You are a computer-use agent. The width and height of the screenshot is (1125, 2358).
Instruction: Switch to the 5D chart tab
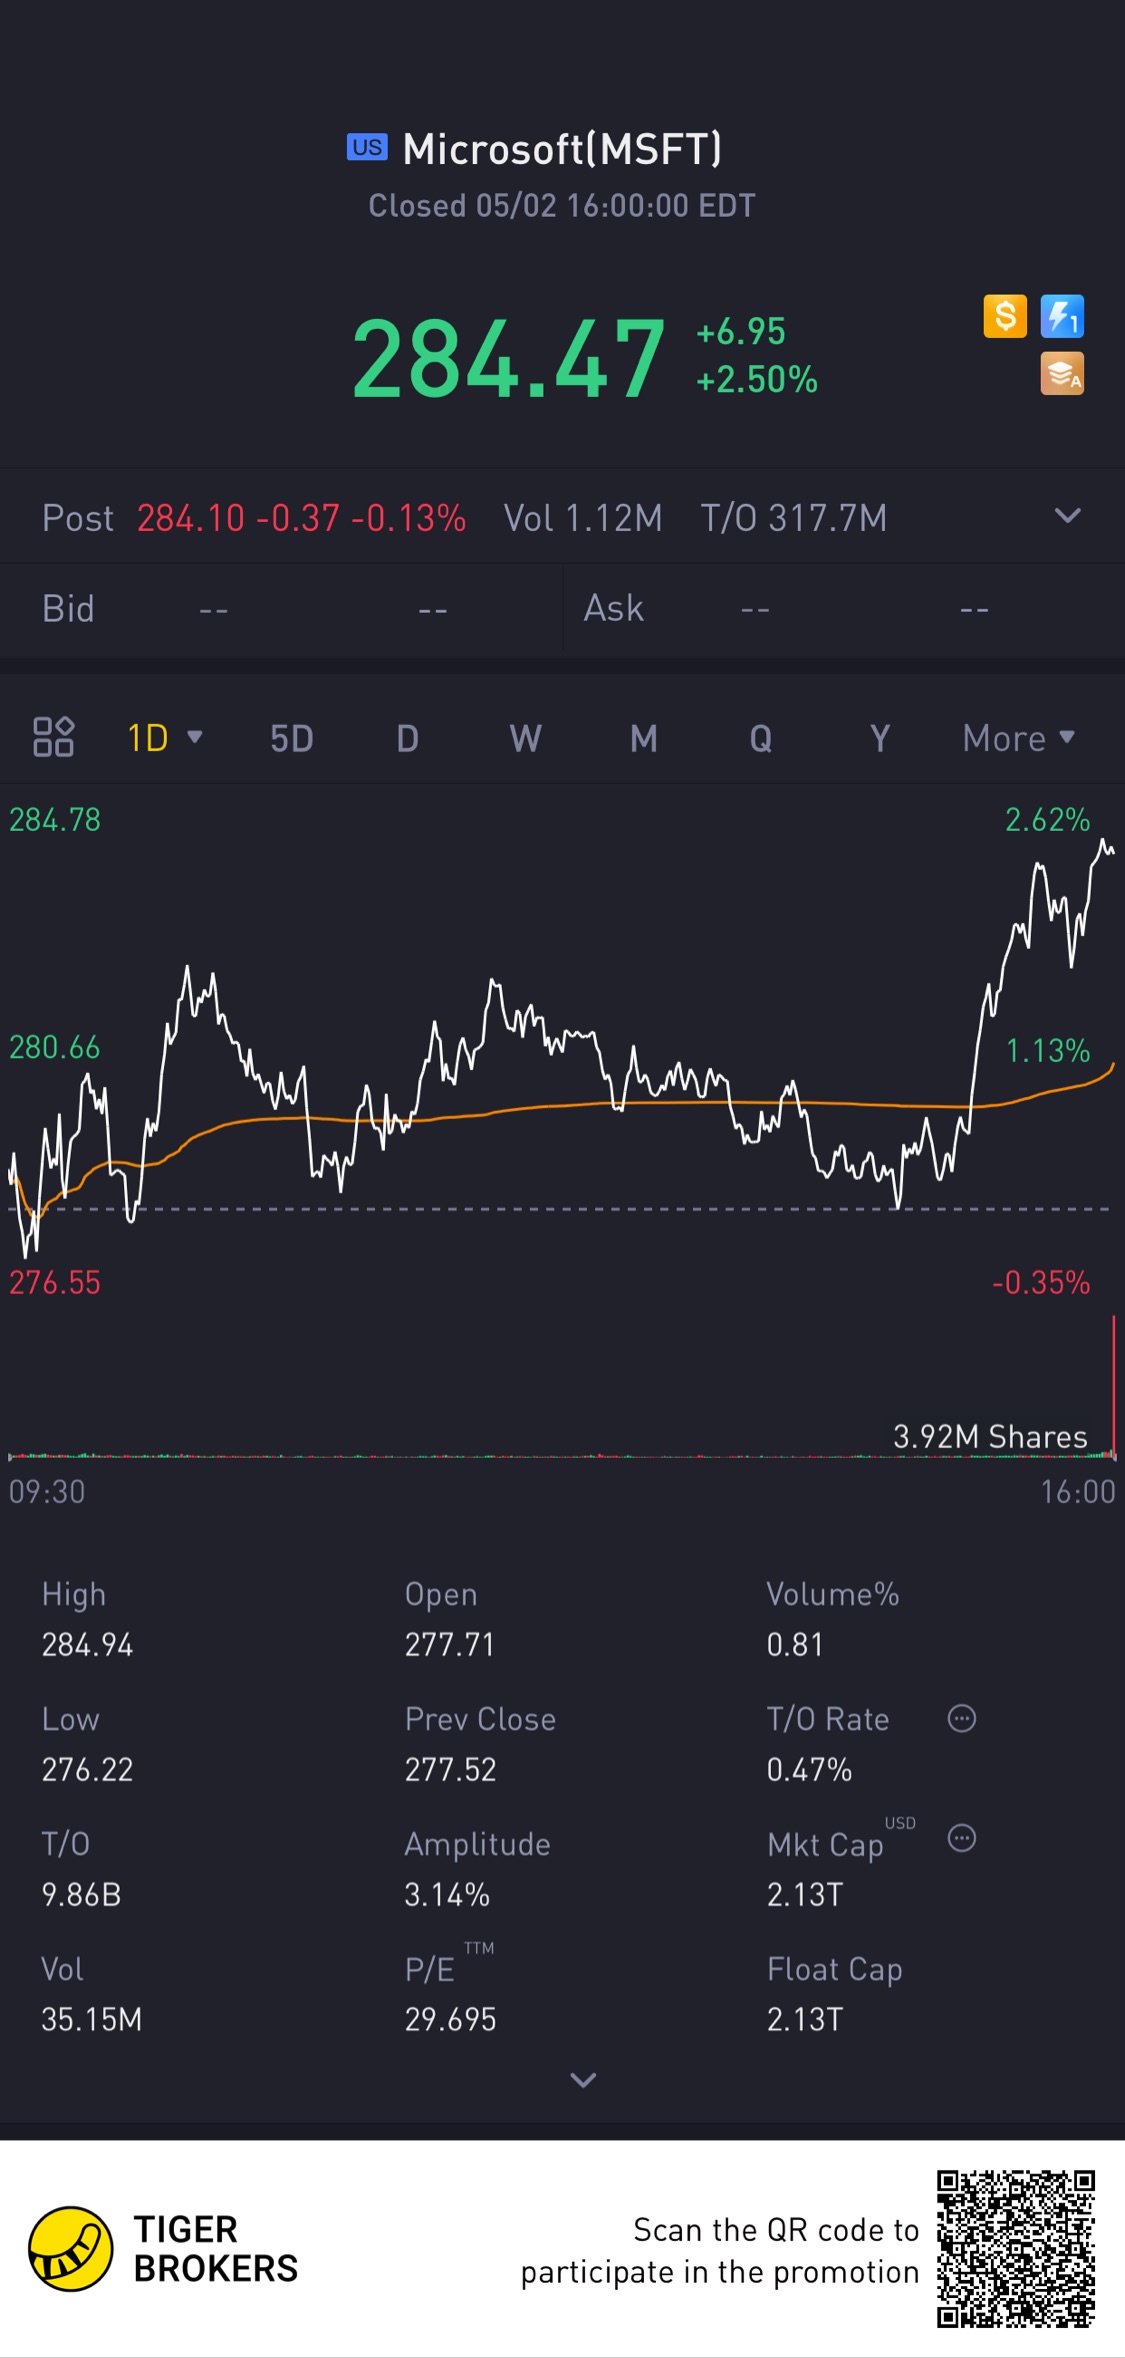(292, 738)
